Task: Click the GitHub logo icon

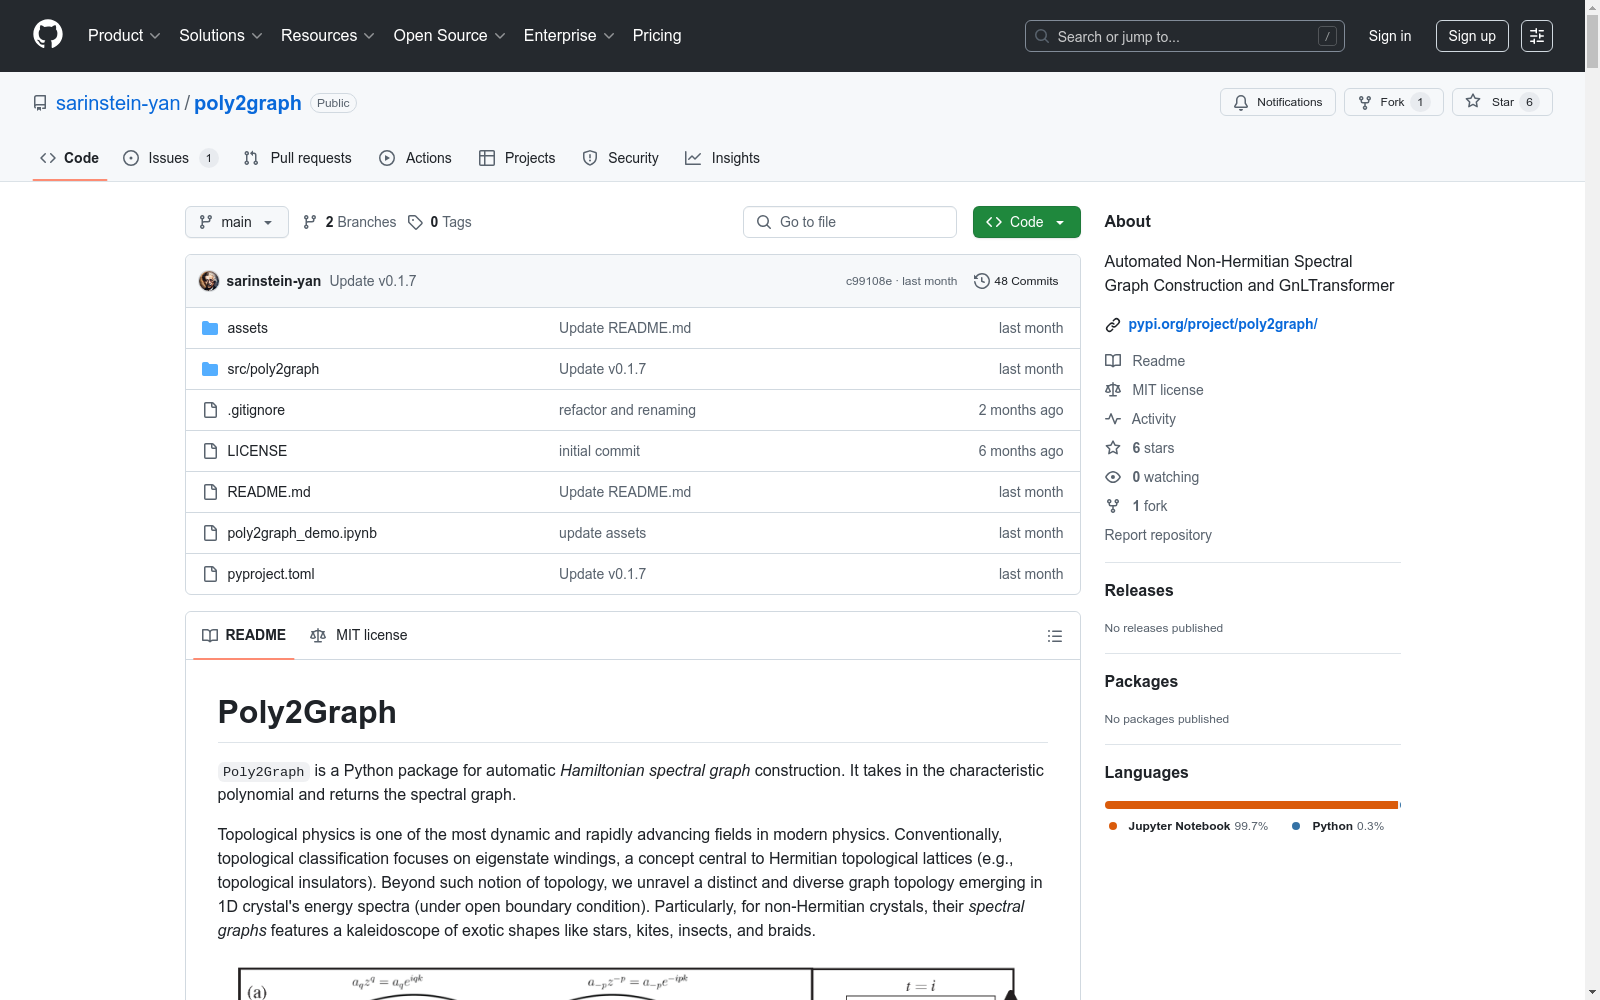Action: 48,35
